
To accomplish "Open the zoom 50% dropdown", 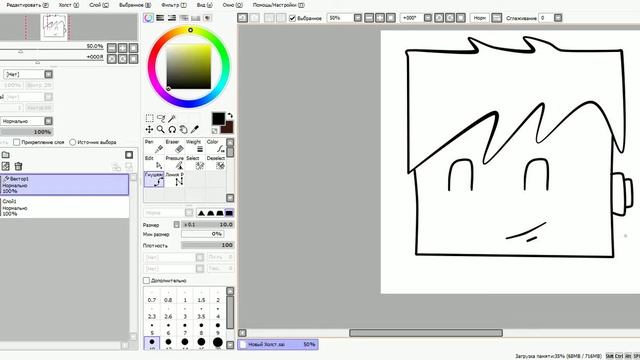I will tap(358, 18).
